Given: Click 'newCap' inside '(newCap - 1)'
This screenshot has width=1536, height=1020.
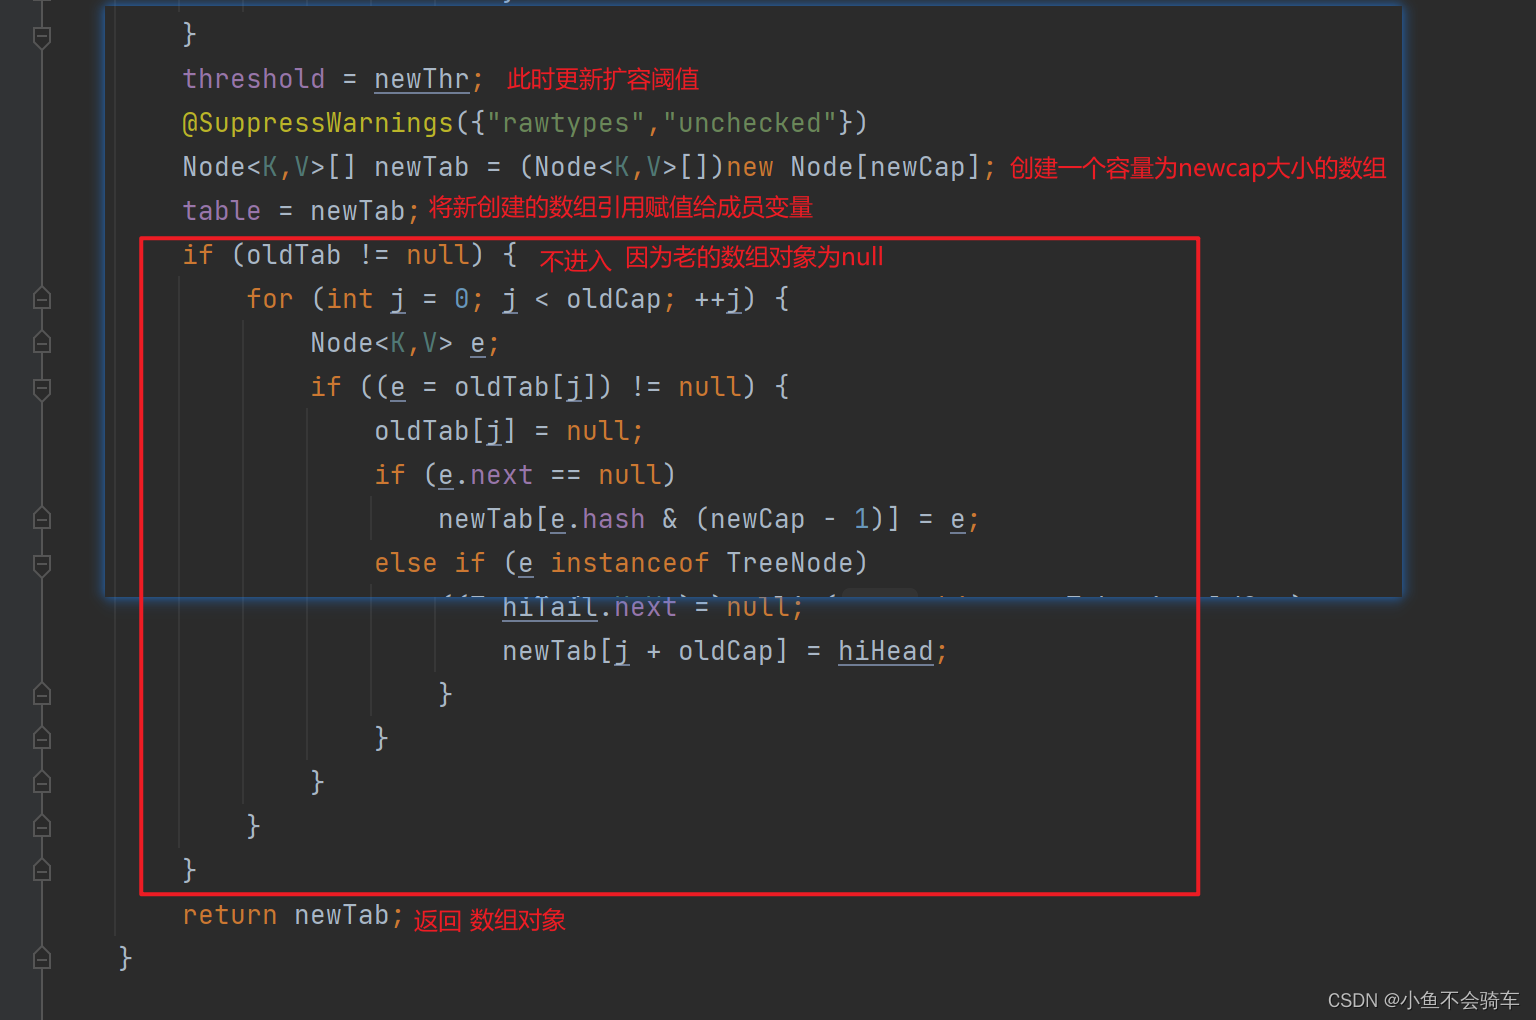Looking at the screenshot, I should click(x=758, y=519).
